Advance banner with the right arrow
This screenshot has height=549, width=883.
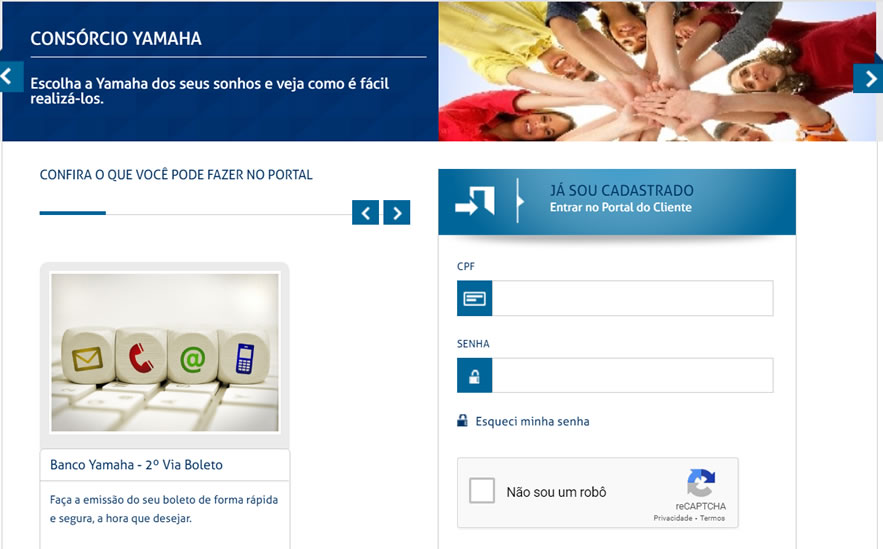click(x=868, y=78)
